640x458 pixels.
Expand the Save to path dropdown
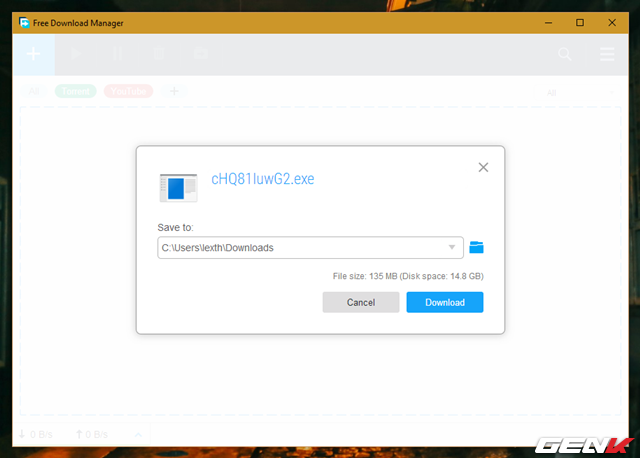[452, 247]
